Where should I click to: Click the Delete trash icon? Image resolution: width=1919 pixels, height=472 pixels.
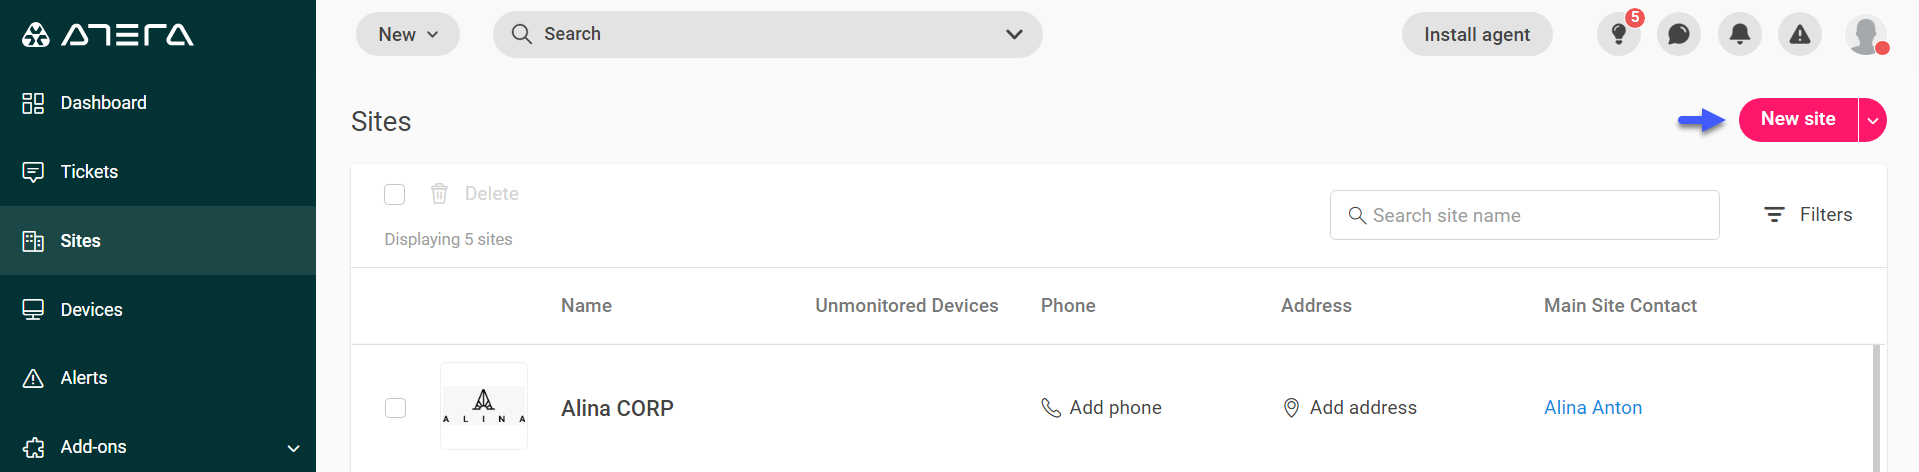pyautogui.click(x=439, y=194)
